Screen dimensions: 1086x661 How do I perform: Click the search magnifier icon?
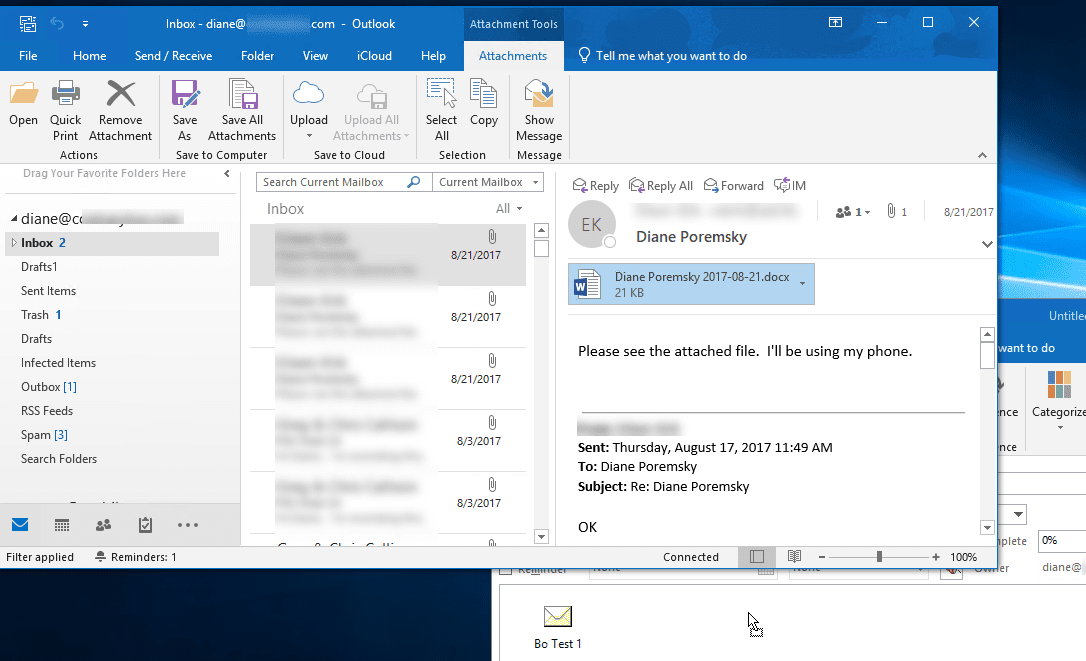(413, 182)
